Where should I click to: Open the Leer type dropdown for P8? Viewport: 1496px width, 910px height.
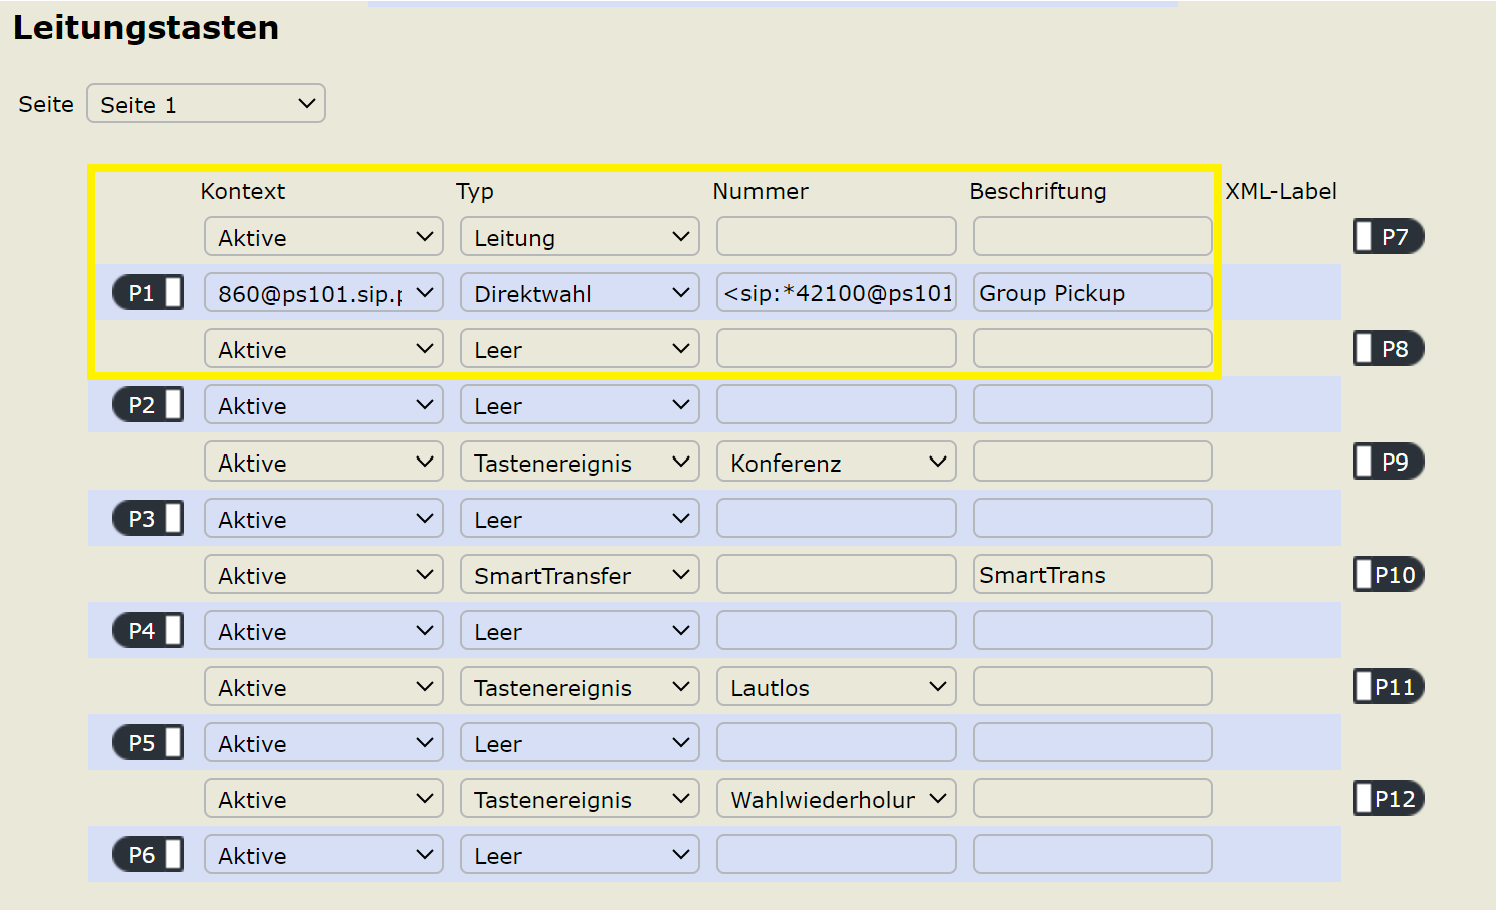coord(580,349)
